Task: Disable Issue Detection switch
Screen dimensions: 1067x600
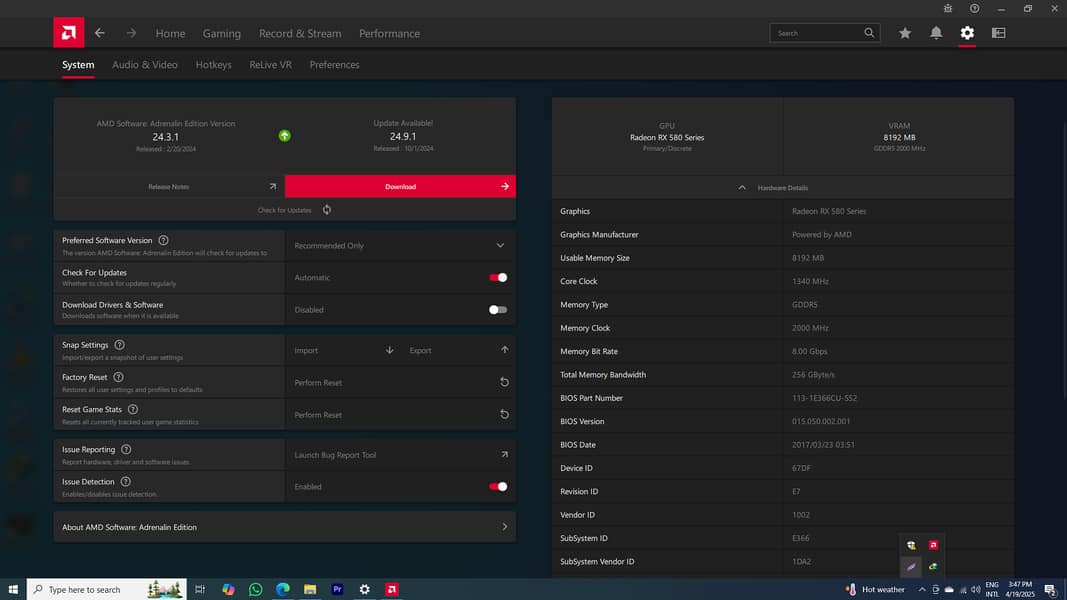Action: 498,486
